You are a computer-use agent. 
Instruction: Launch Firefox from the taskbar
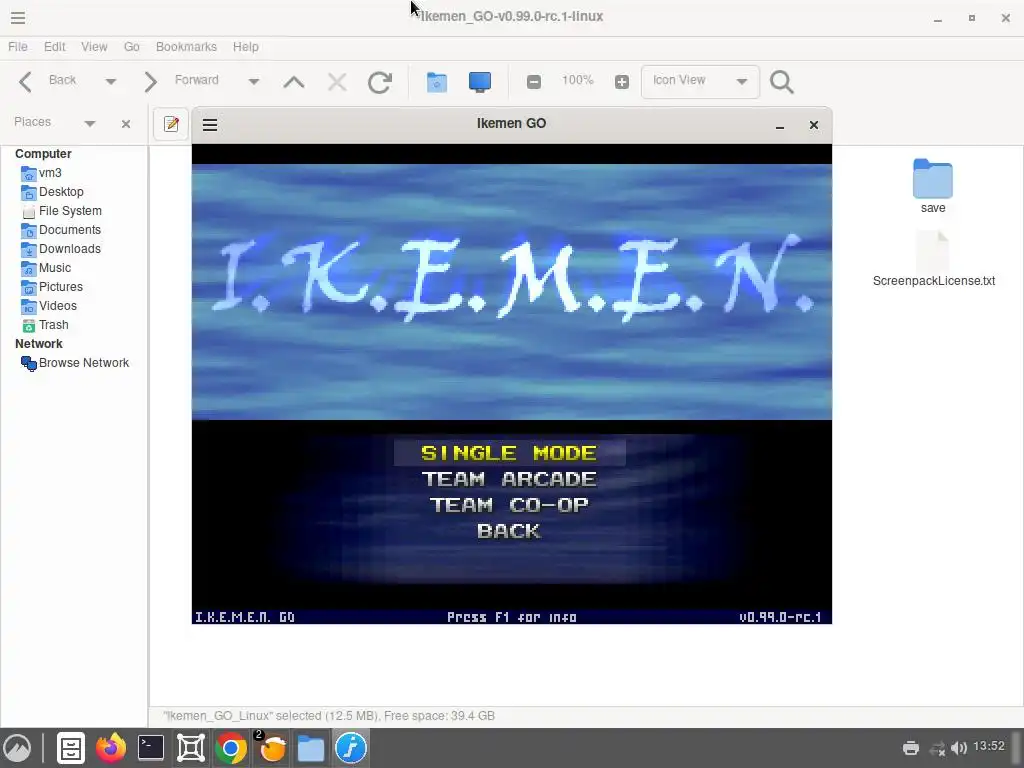coord(110,748)
